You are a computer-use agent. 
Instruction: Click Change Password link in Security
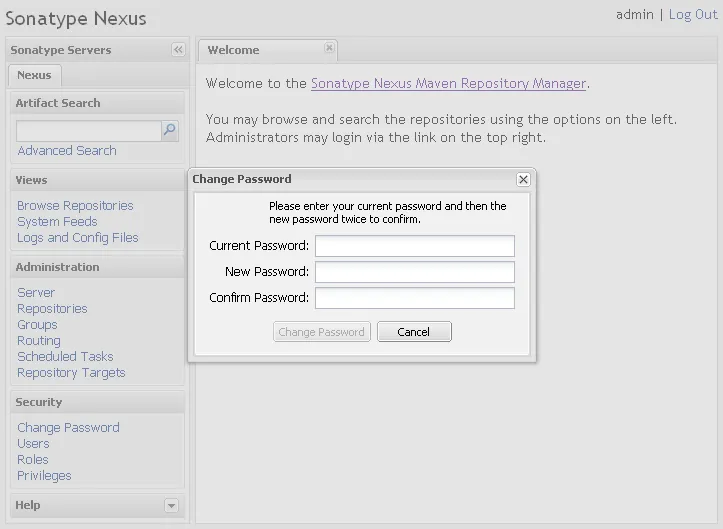click(68, 428)
